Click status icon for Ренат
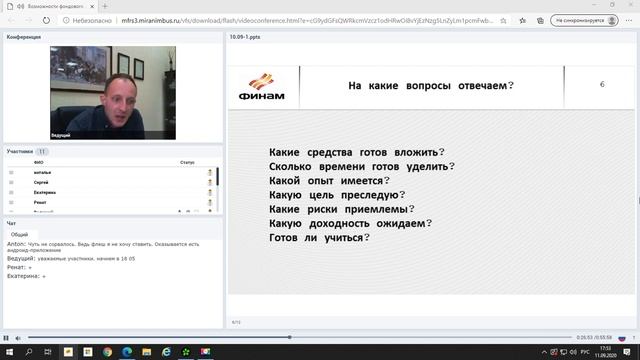 coord(210,202)
